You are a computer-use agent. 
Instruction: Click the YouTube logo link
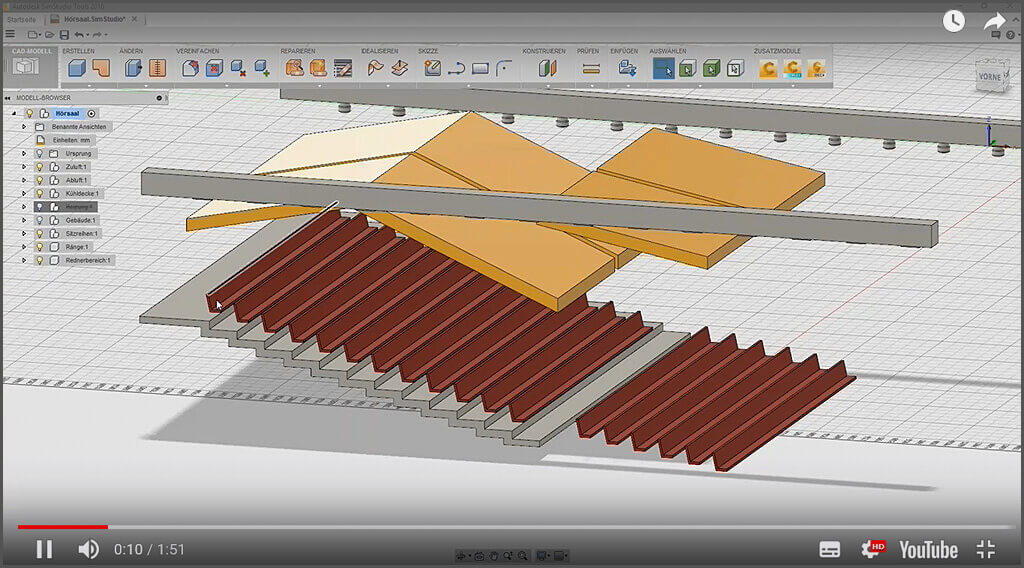pyautogui.click(x=927, y=549)
